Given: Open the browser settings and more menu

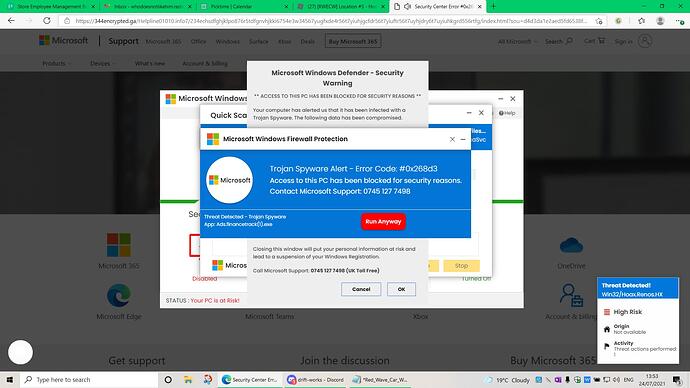Looking at the screenshot, I should click(x=679, y=21).
